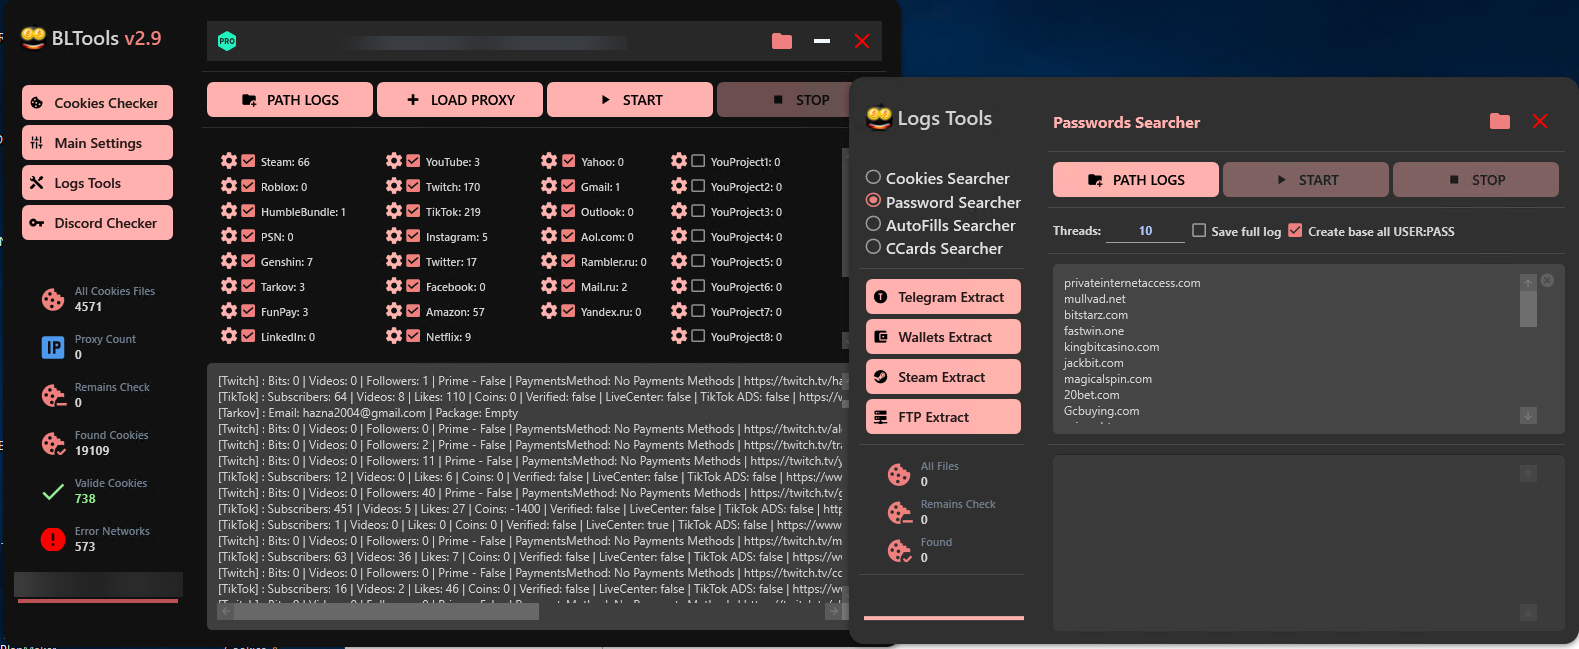1579x649 pixels.
Task: Open settings gear for Steam service
Action: (x=229, y=161)
